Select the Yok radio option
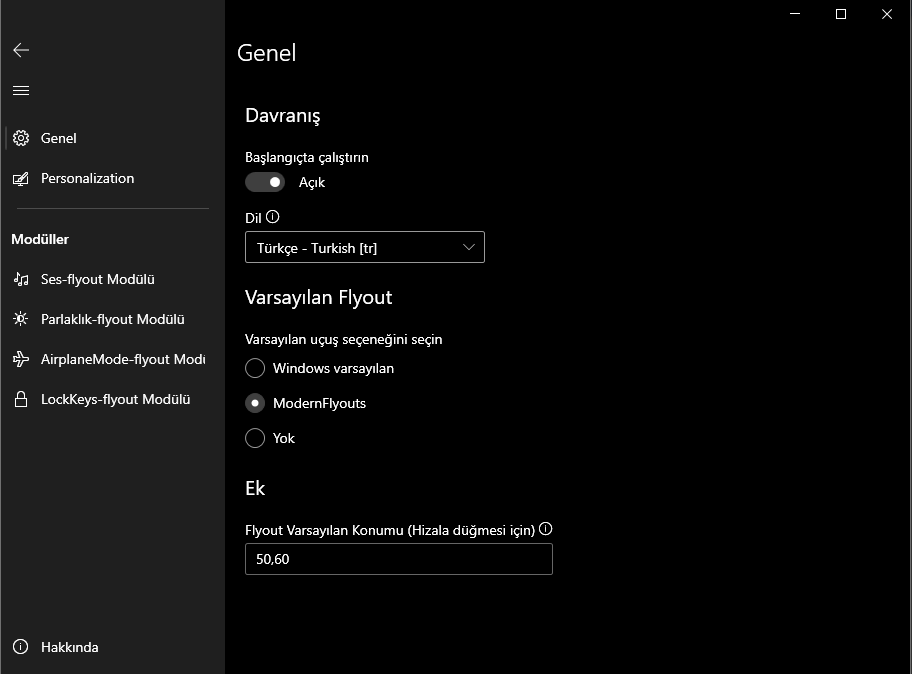Viewport: 912px width, 674px height. (x=255, y=438)
